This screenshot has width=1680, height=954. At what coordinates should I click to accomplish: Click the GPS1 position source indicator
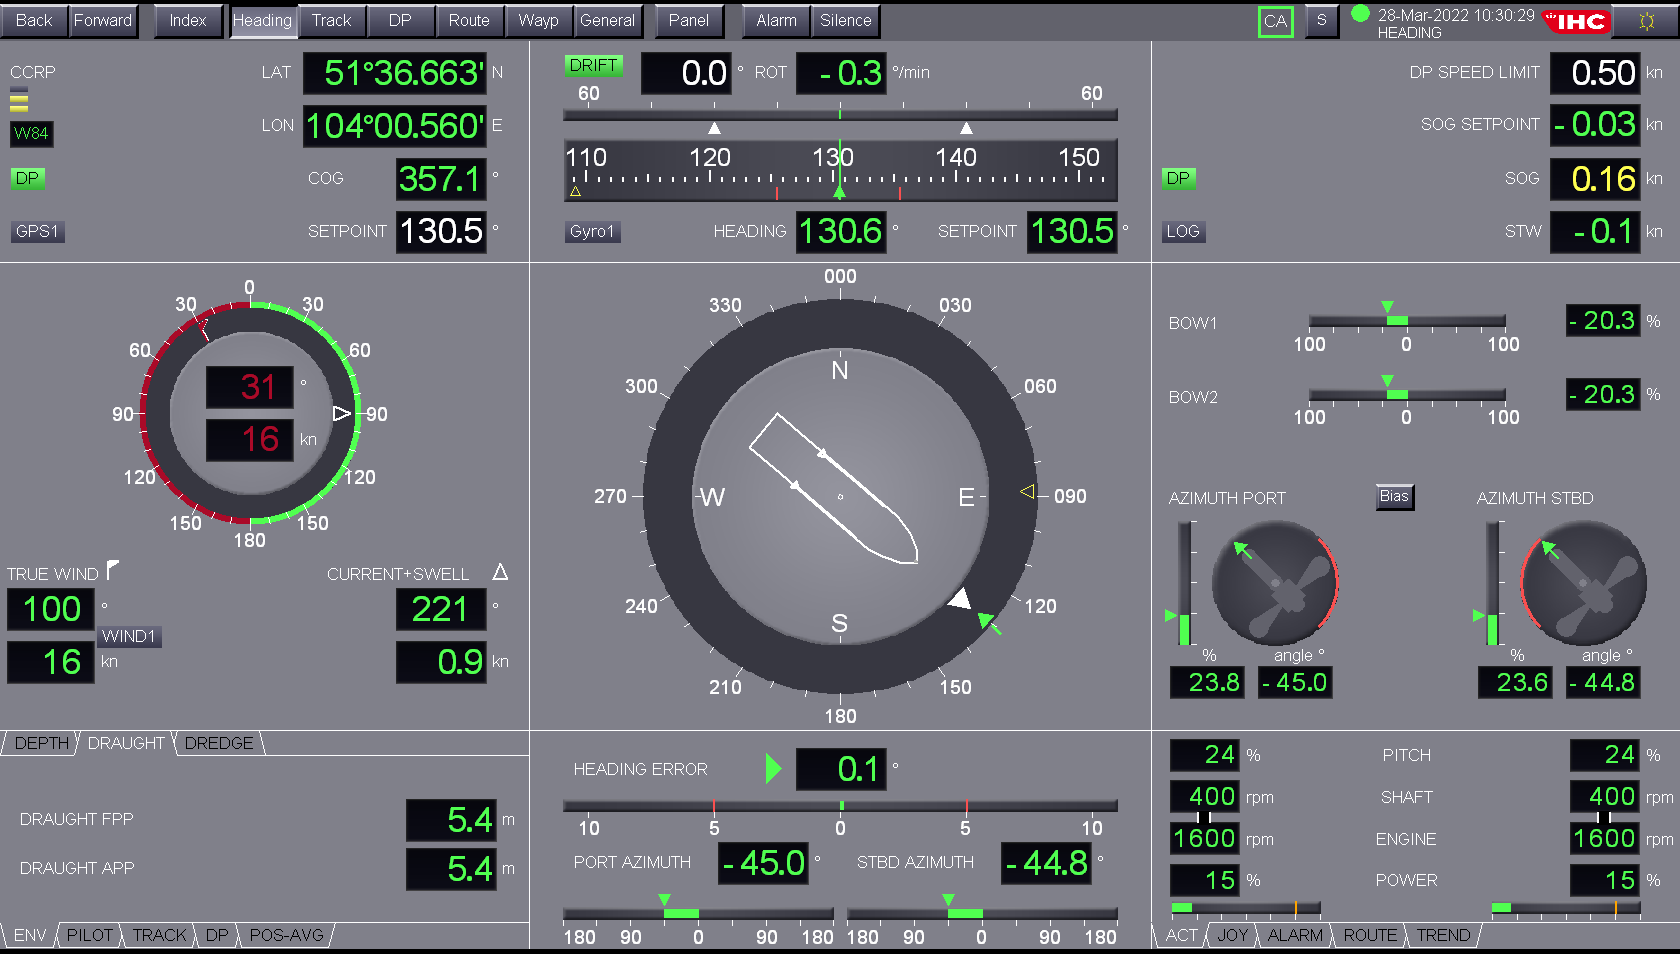coord(37,231)
